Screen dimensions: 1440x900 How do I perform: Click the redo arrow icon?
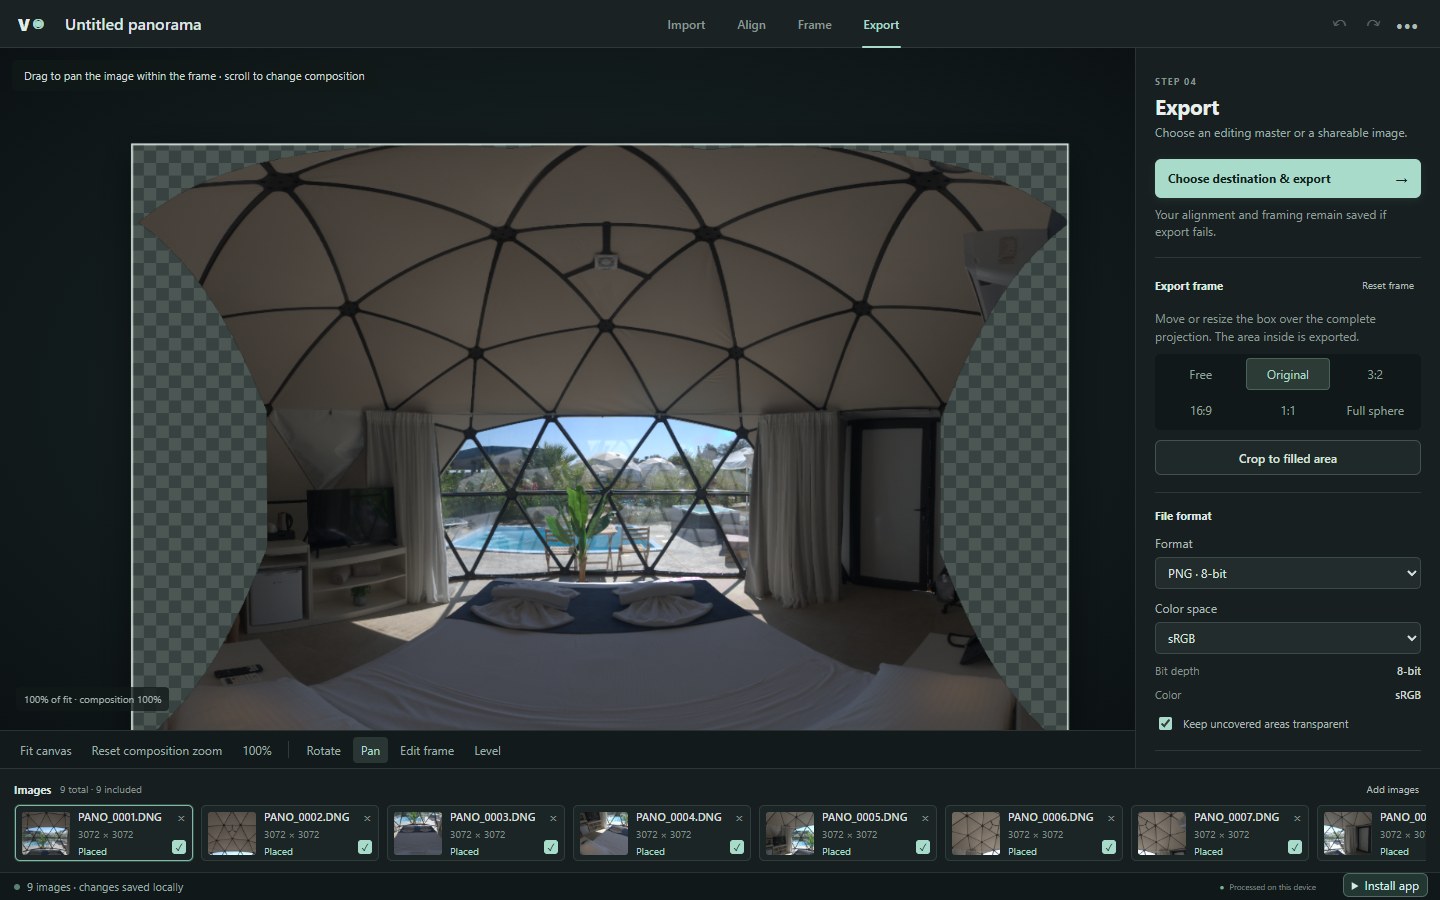pos(1373,24)
